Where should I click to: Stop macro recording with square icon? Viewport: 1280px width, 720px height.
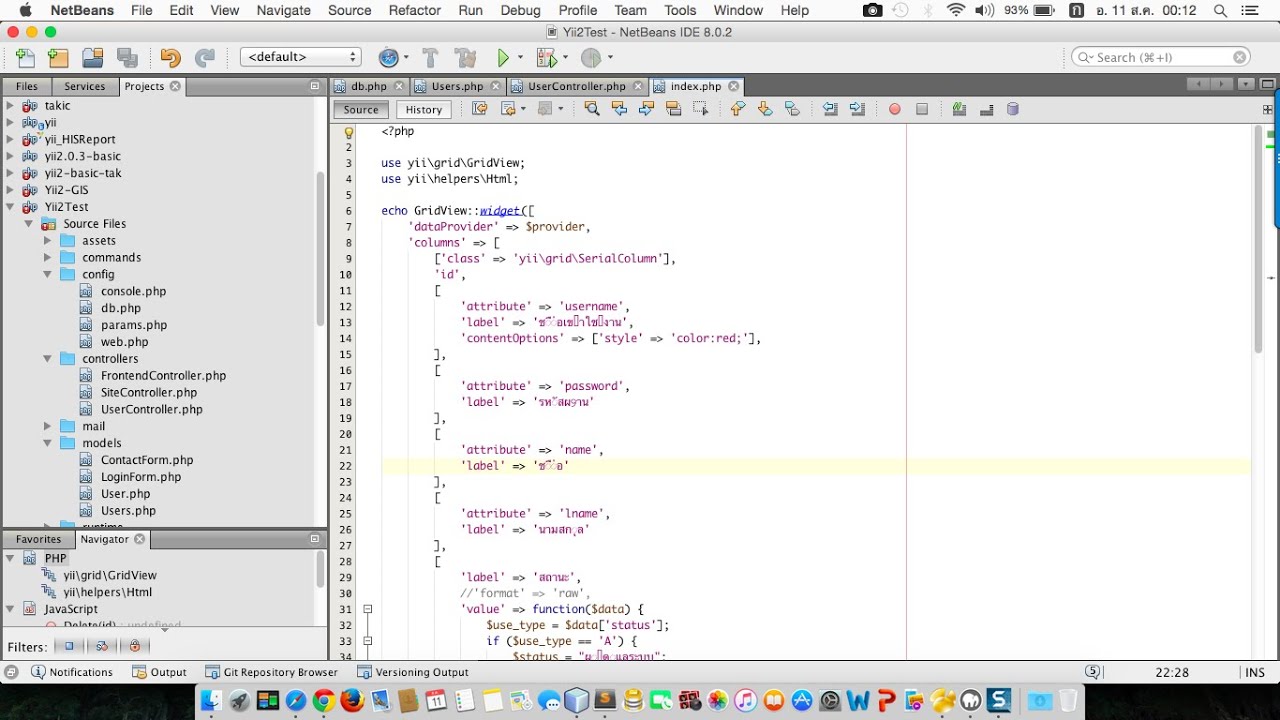click(922, 109)
